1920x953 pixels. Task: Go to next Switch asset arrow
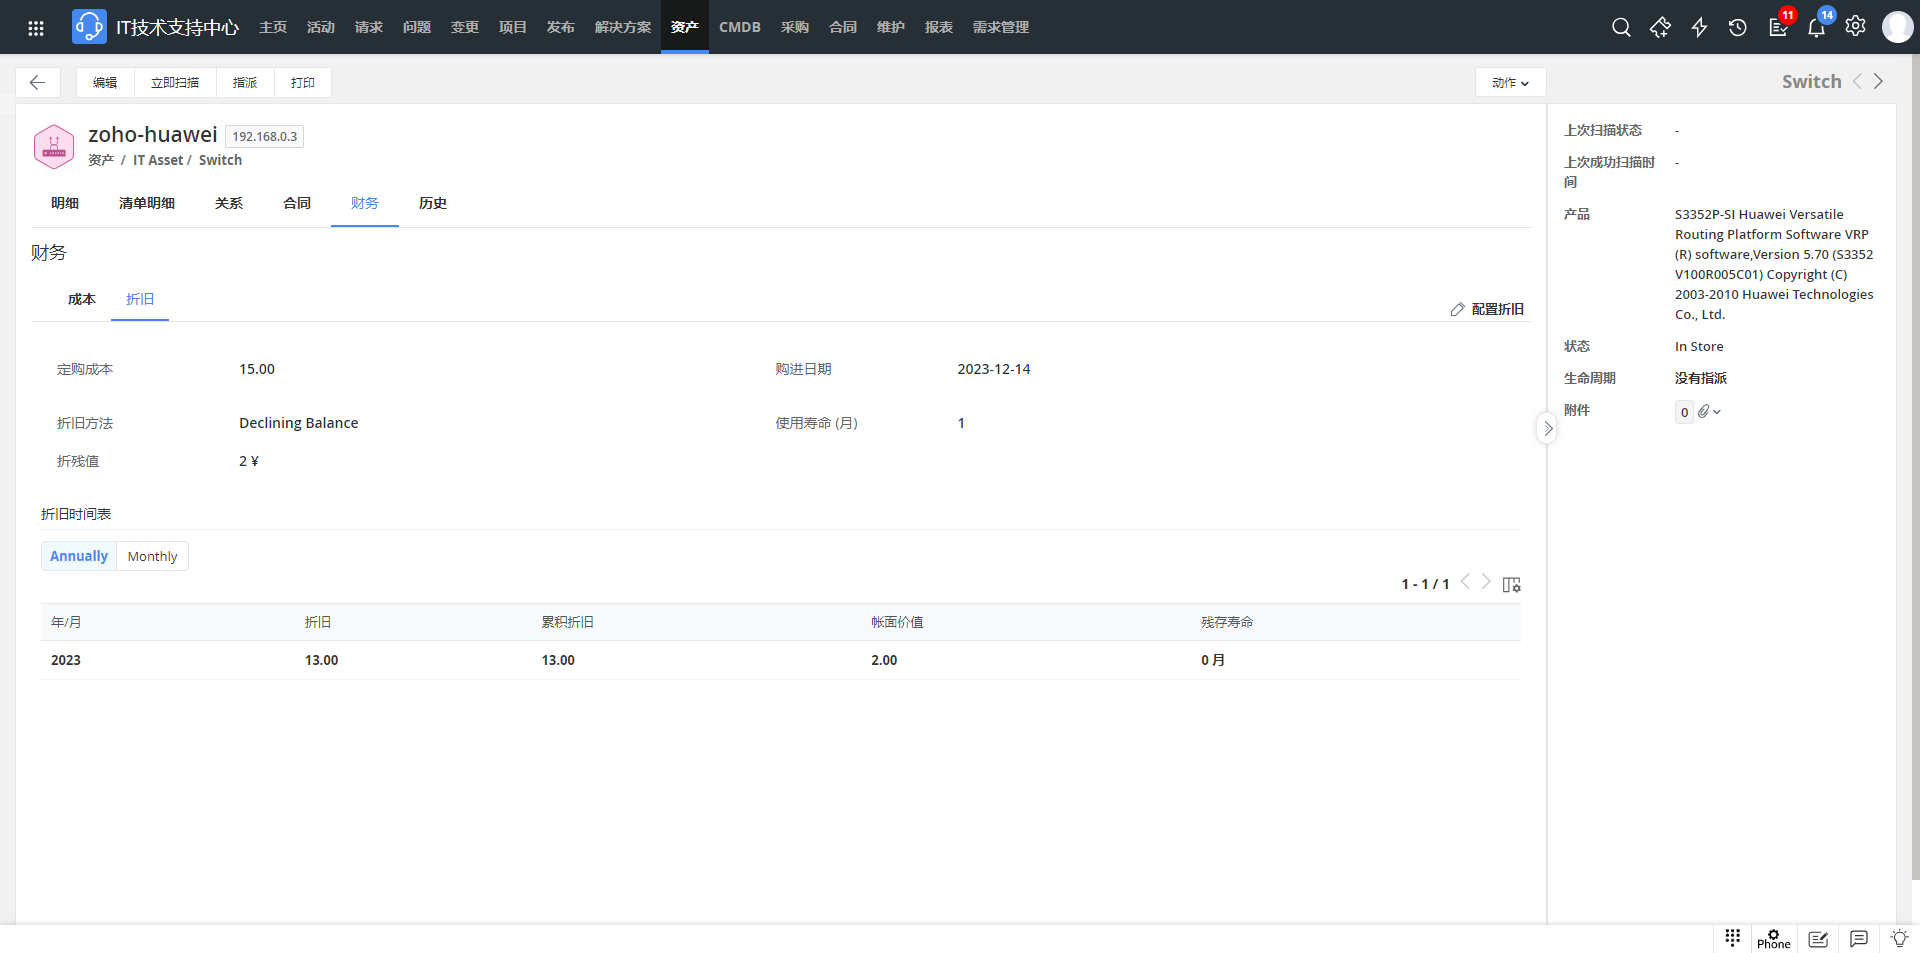[x=1878, y=81]
